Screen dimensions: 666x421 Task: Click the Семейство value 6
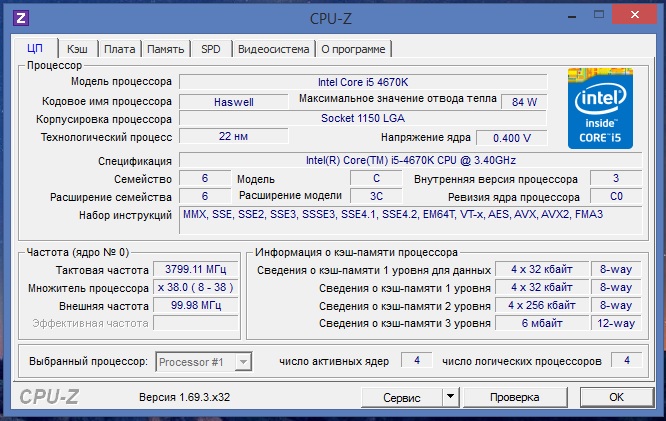(205, 178)
